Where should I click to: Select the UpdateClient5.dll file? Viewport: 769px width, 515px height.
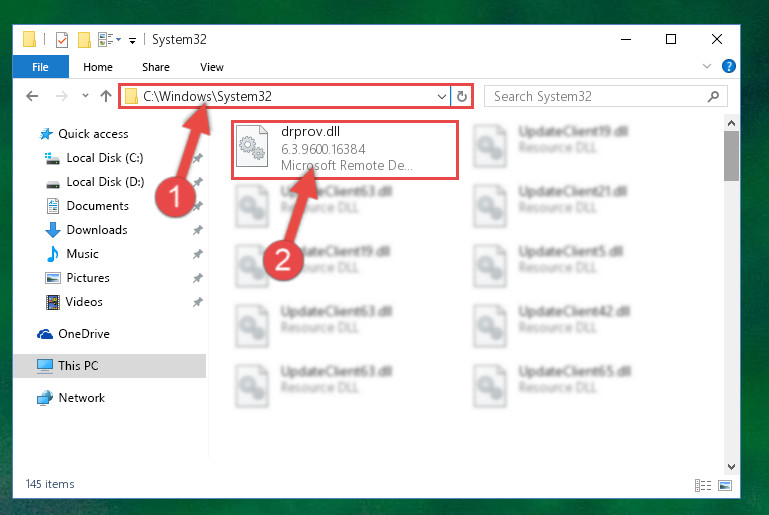[570, 251]
